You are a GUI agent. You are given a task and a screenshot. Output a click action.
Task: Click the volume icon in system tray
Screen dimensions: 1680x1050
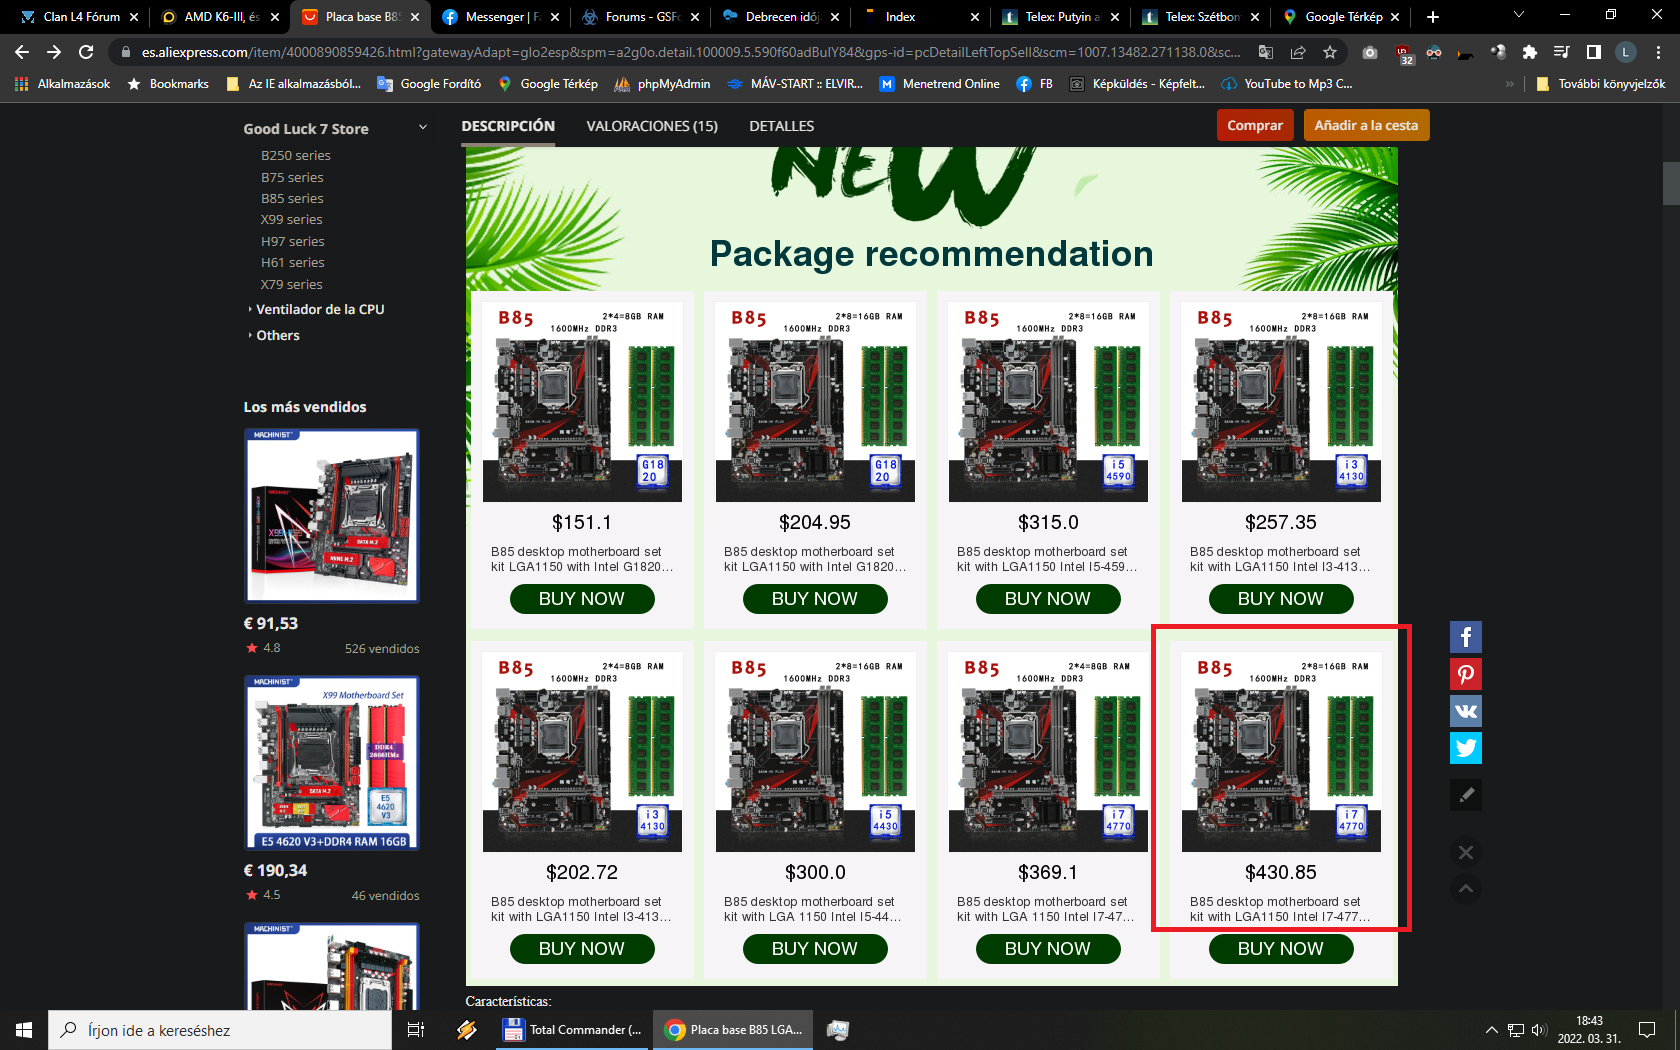pos(1538,1030)
